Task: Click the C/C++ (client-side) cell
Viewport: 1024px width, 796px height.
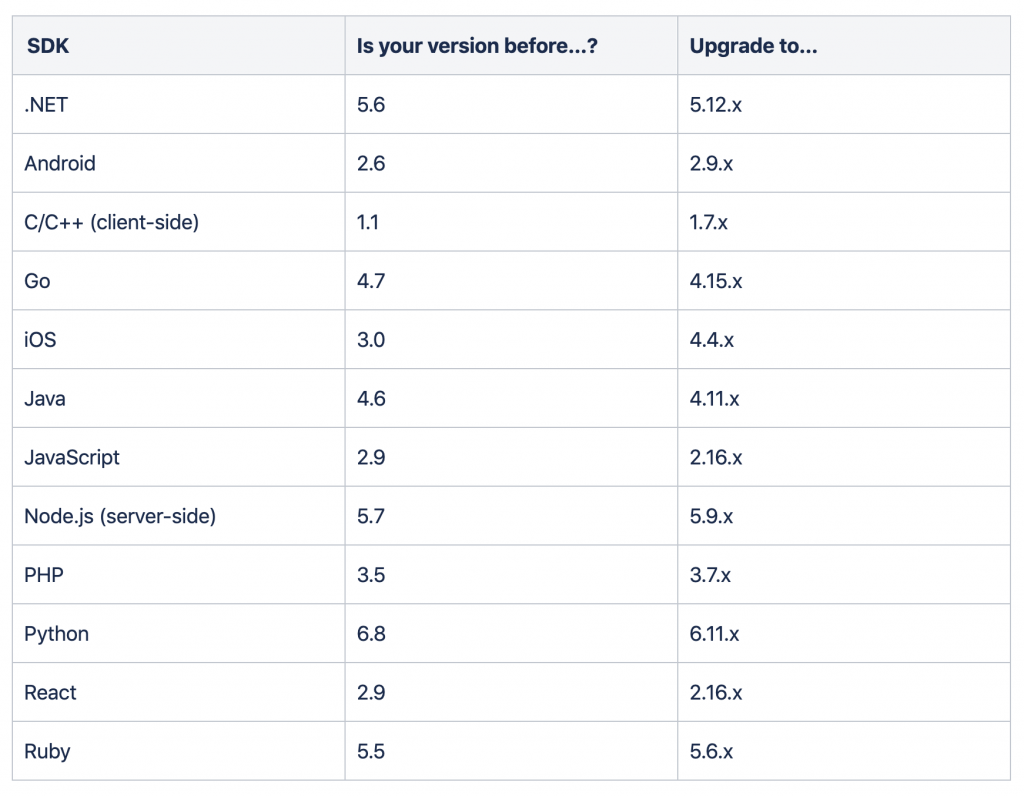Action: [x=111, y=222]
